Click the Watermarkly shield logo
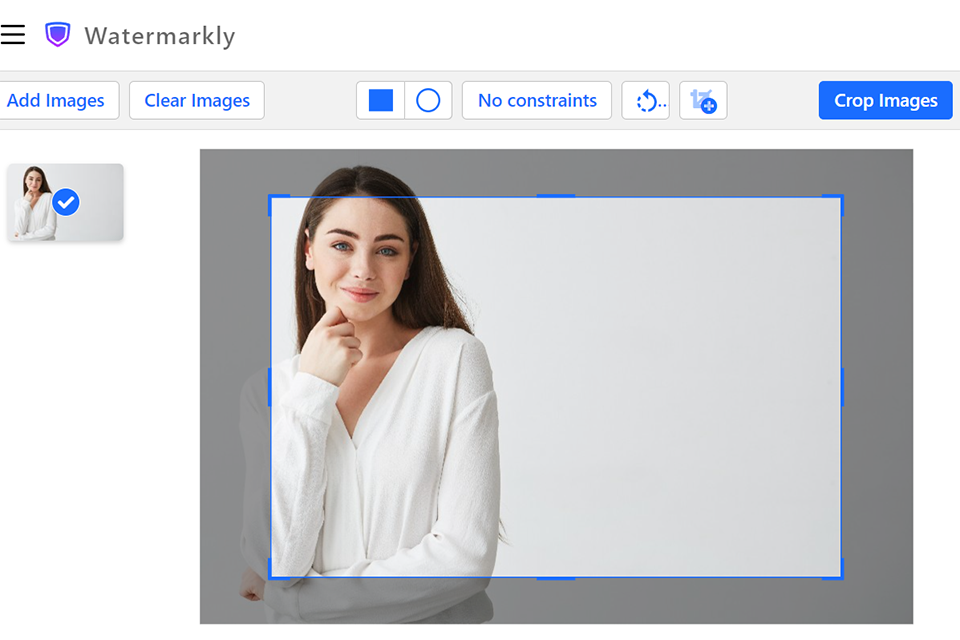 click(x=58, y=35)
